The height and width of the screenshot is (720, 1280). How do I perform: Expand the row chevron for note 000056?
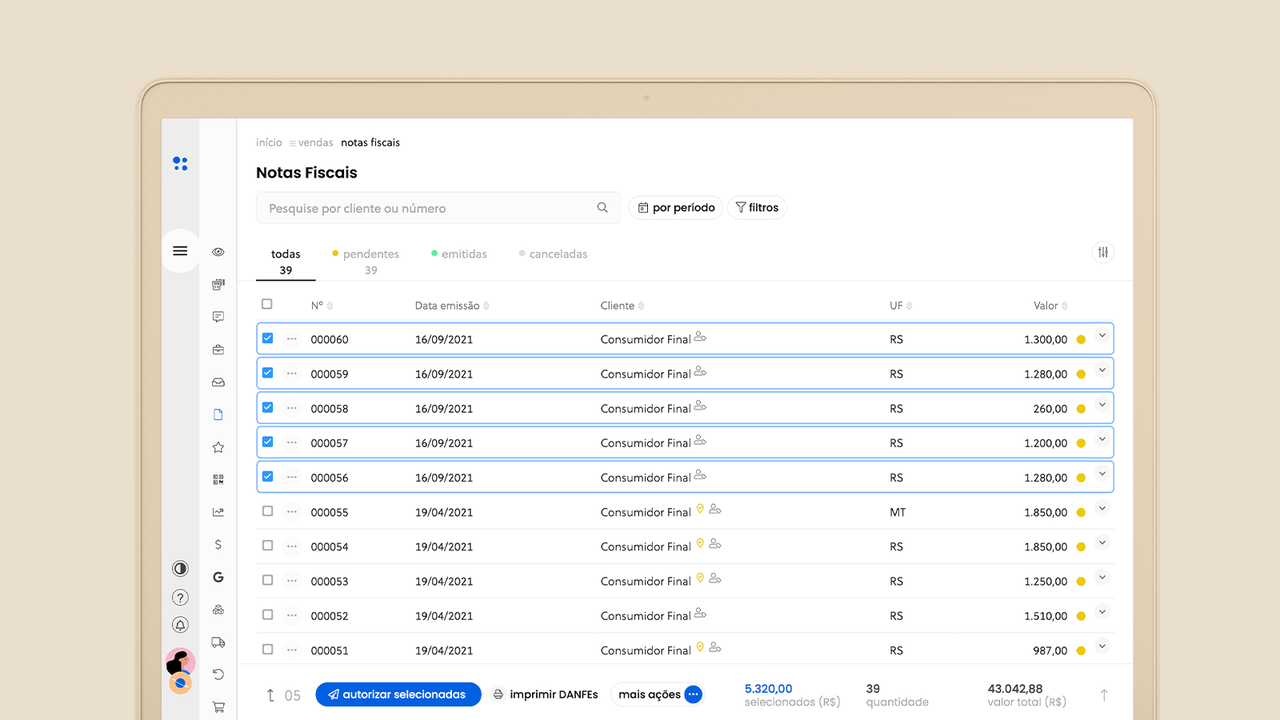[1102, 474]
